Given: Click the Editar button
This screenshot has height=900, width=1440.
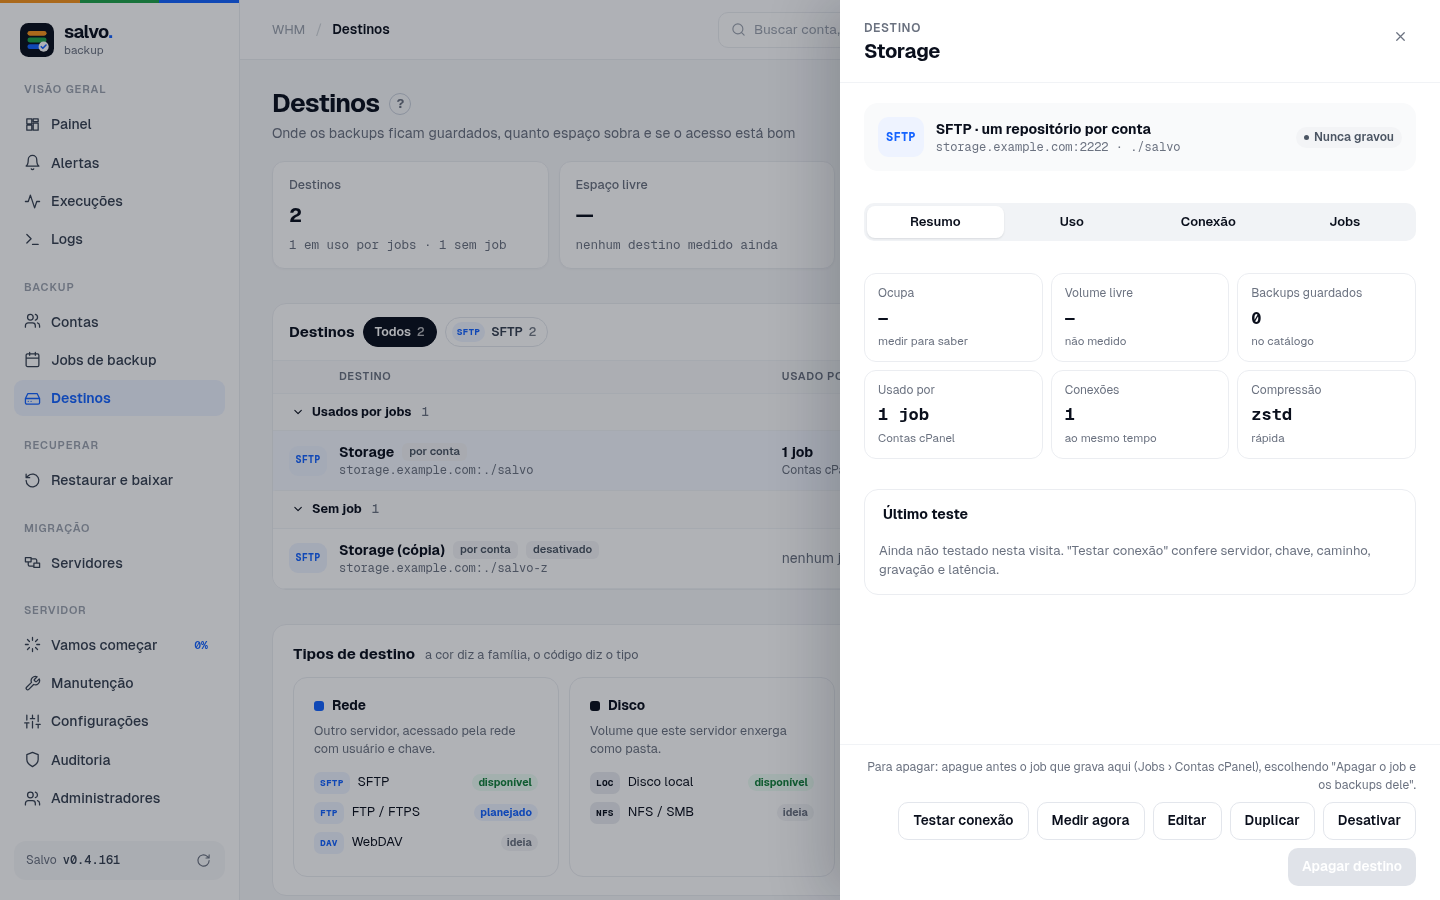Looking at the screenshot, I should 1187,821.
